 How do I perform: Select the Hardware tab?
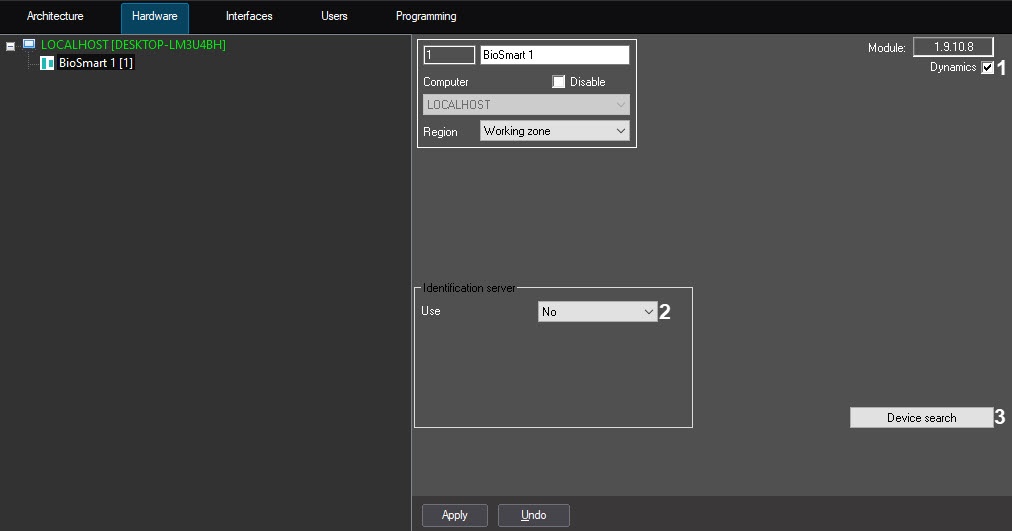[x=154, y=17]
